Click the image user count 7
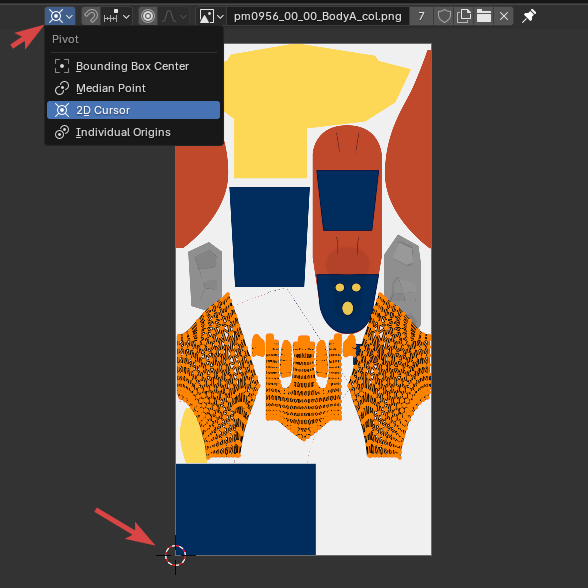 pos(422,16)
